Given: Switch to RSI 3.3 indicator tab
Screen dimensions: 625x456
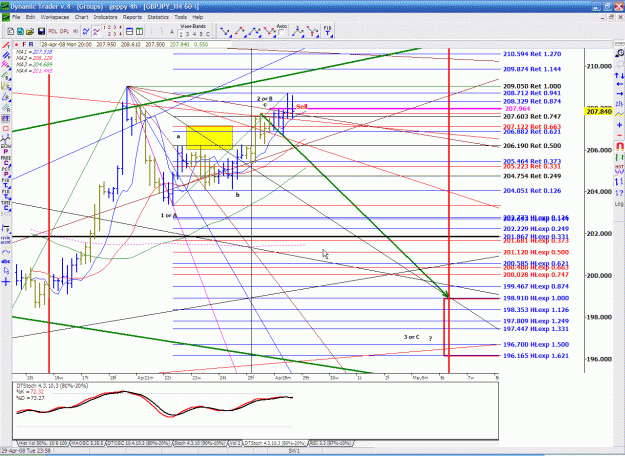Looking at the screenshot, I should point(331,443).
